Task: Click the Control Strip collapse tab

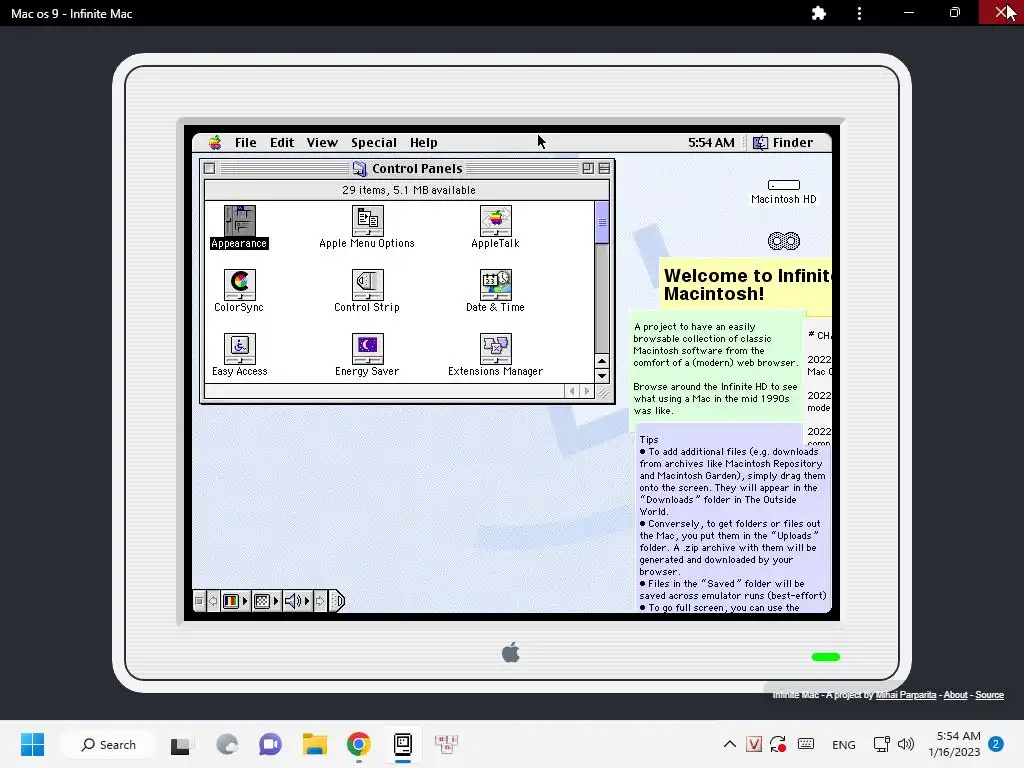Action: pyautogui.click(x=337, y=601)
